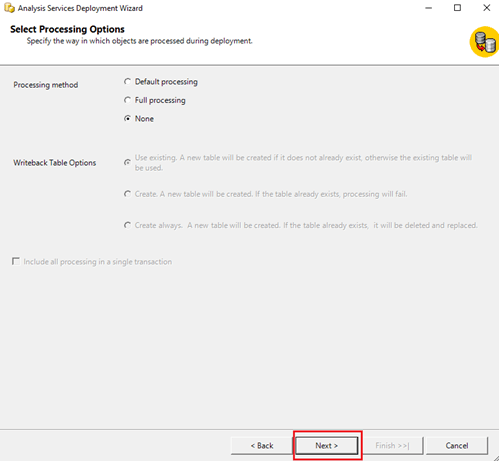Minimize the Deployment Wizard window
The width and height of the screenshot is (499, 461).
(429, 8)
